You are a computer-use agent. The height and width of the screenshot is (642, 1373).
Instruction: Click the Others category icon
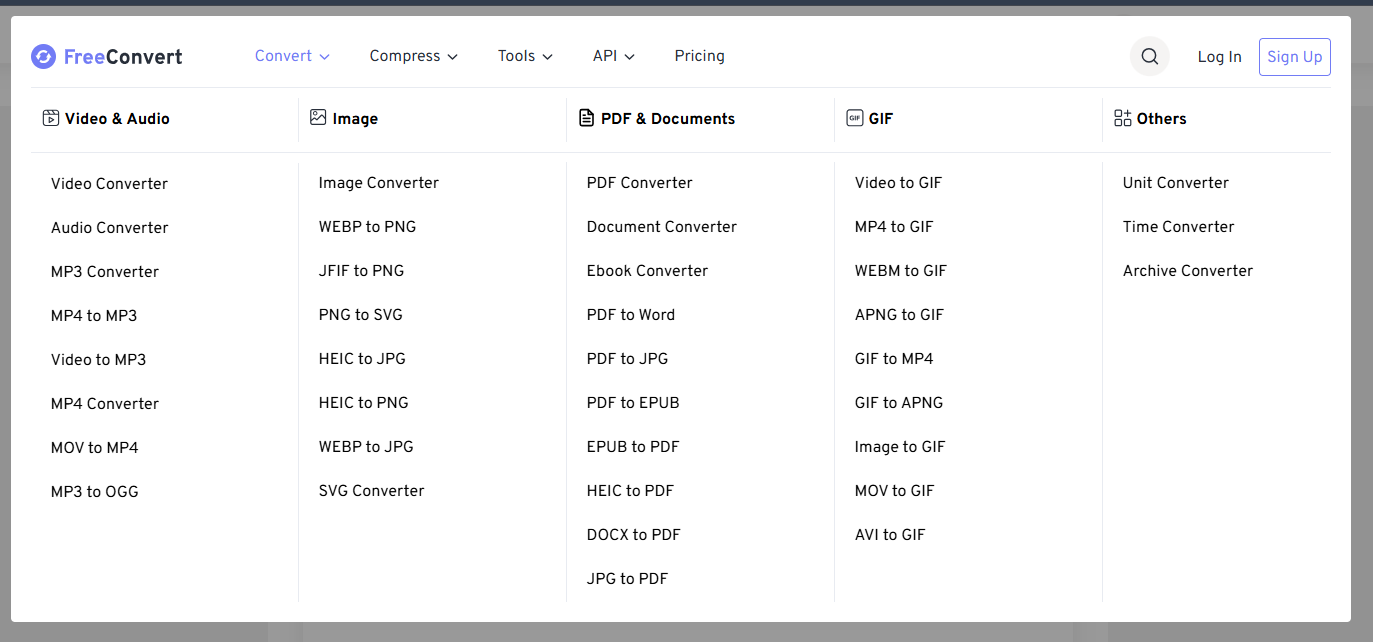[1122, 118]
